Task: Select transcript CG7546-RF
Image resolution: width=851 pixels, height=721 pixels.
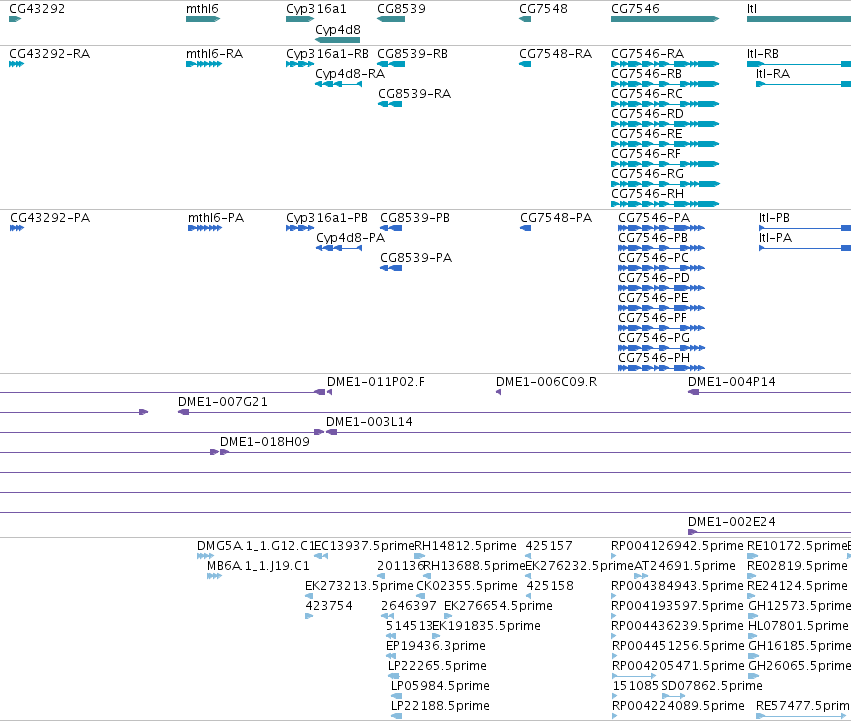Action: point(665,164)
